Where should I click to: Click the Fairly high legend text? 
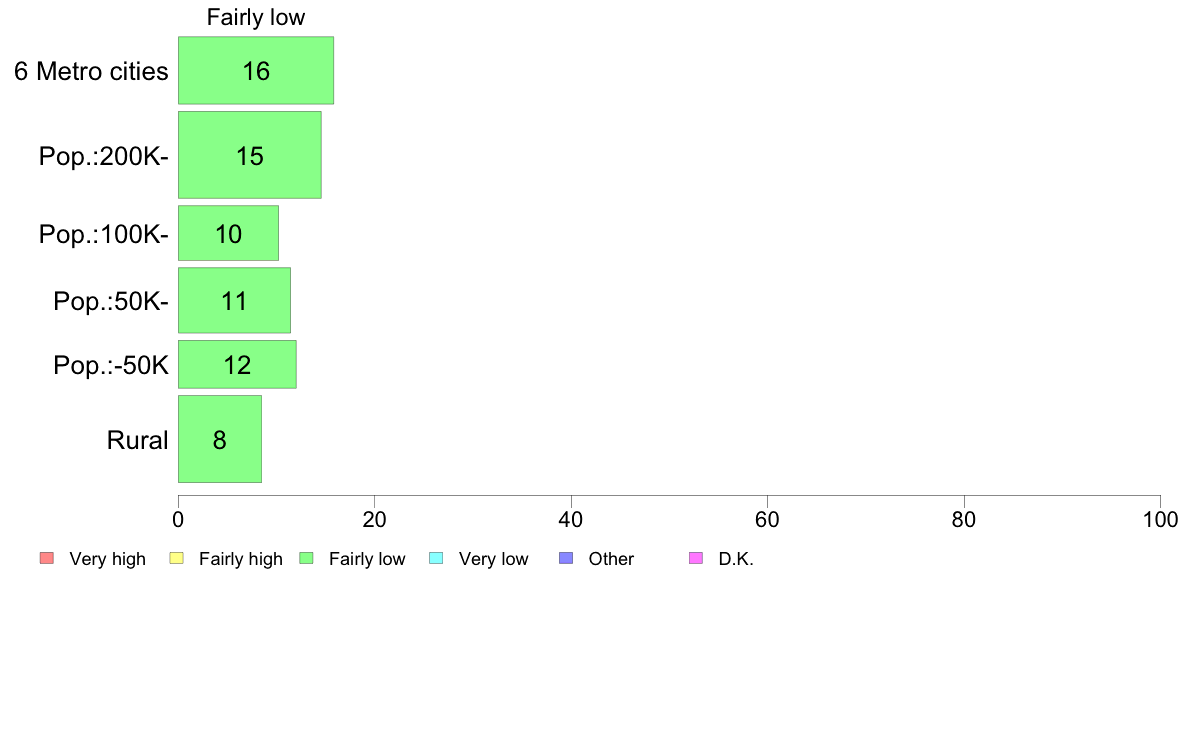241,559
